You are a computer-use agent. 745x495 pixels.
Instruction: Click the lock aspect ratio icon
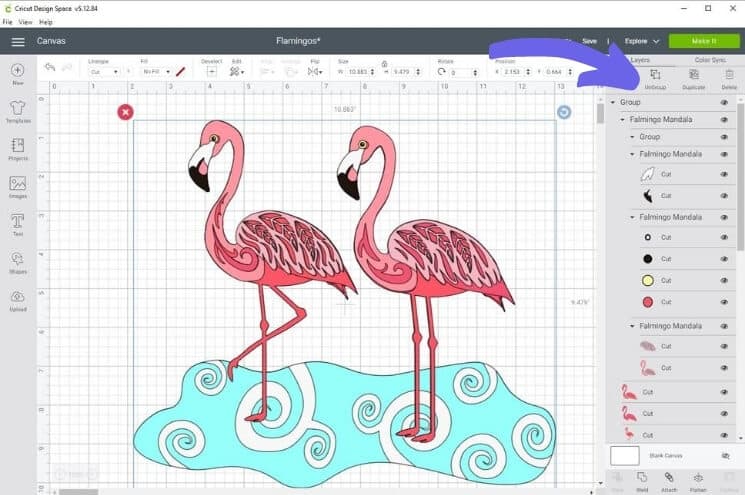384,64
